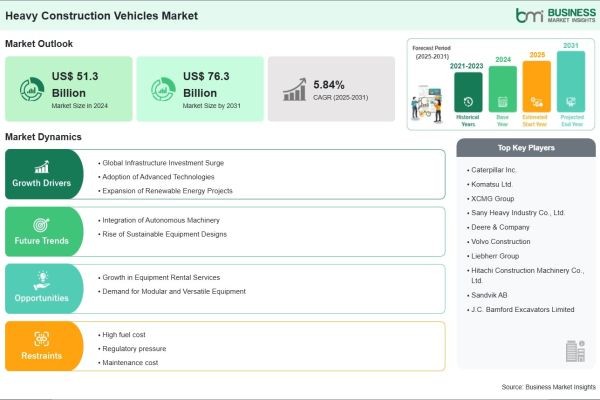Click the calendar icon in the 2024 bar
The height and width of the screenshot is (400, 600).
502,102
